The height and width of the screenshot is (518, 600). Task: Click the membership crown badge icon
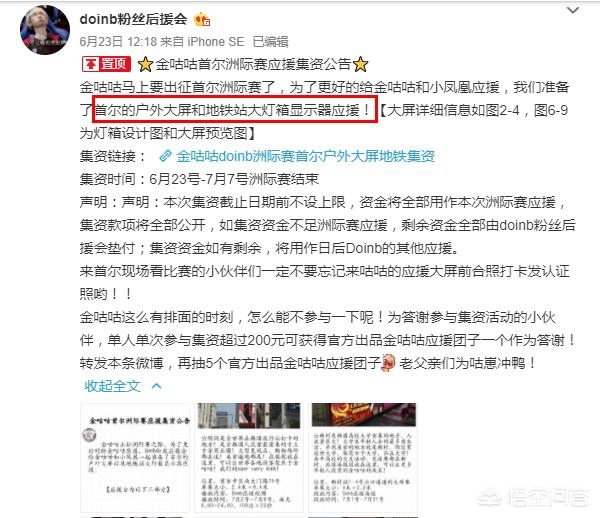202,20
